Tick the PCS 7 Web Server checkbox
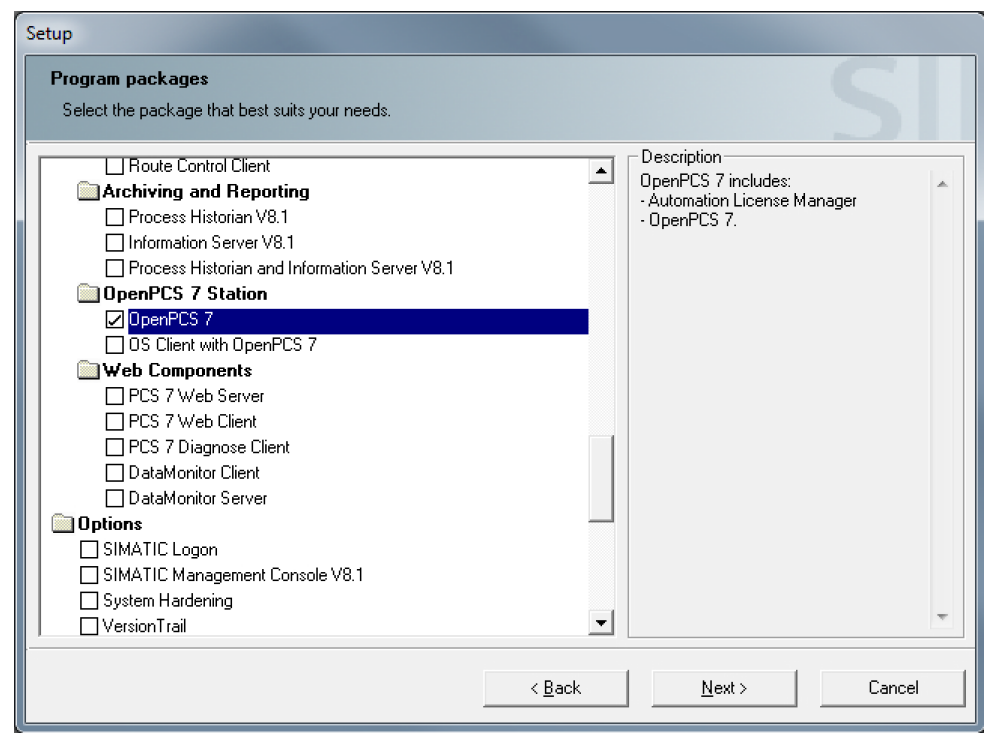 [x=115, y=396]
